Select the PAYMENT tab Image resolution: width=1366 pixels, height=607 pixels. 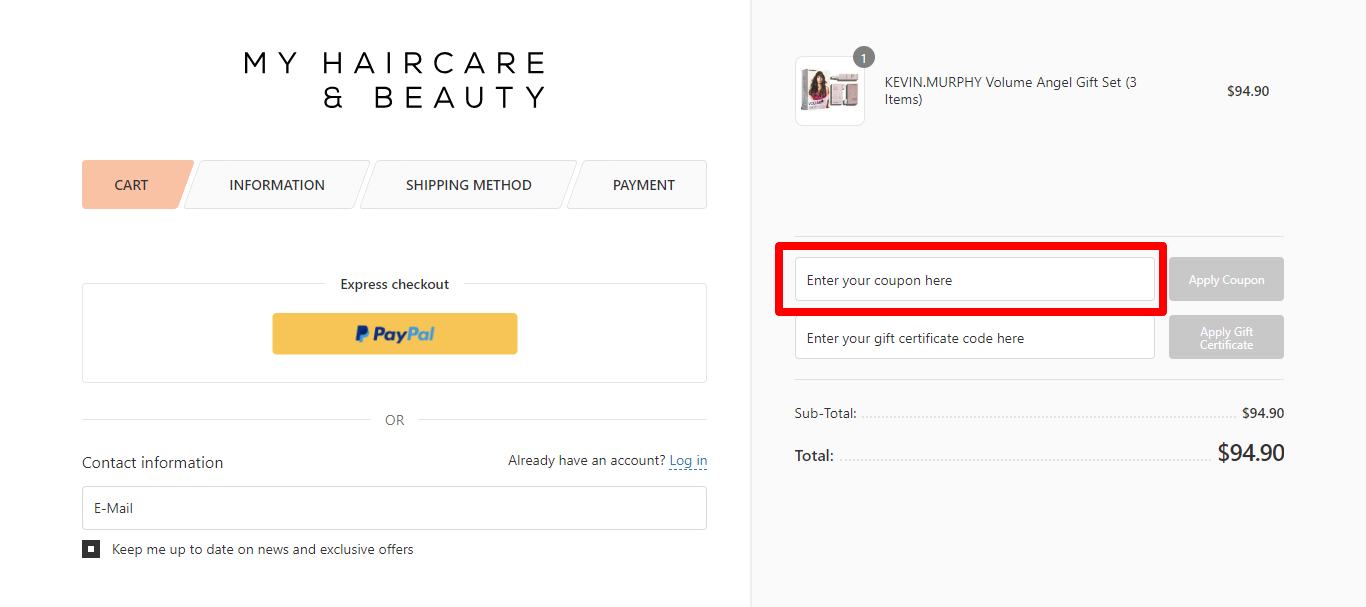644,184
